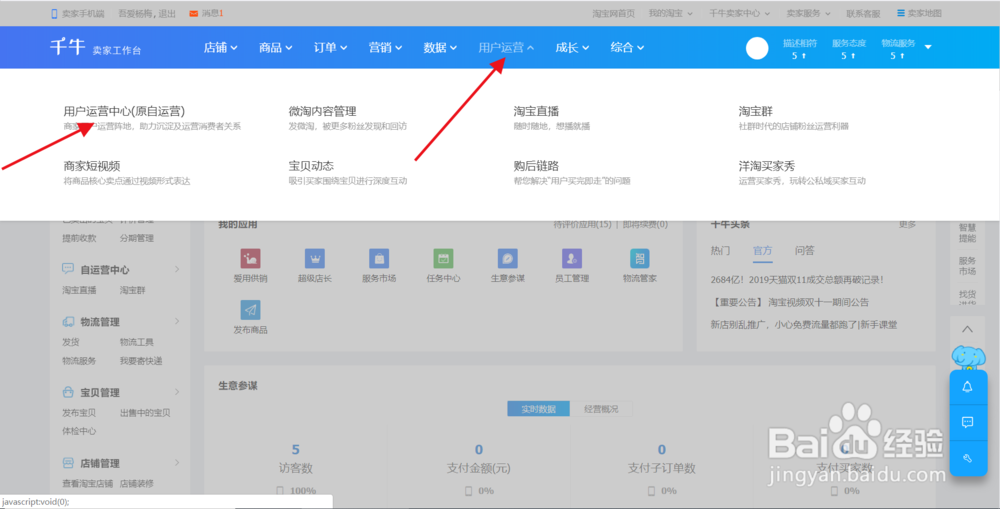Click the 消息 envelope icon
Viewport: 1000px width, 509px height.
pos(193,13)
